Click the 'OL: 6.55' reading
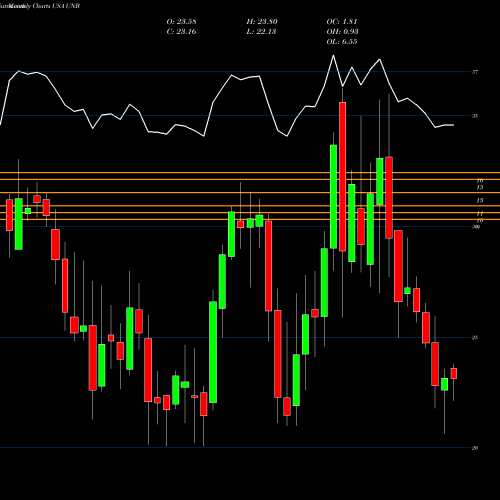Viewport: 500px width, 500px height. coord(342,42)
